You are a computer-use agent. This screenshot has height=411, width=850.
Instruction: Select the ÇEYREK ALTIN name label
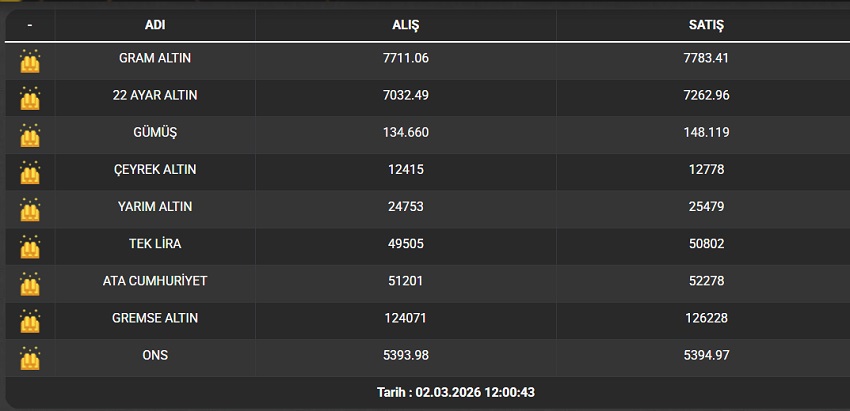coord(155,170)
